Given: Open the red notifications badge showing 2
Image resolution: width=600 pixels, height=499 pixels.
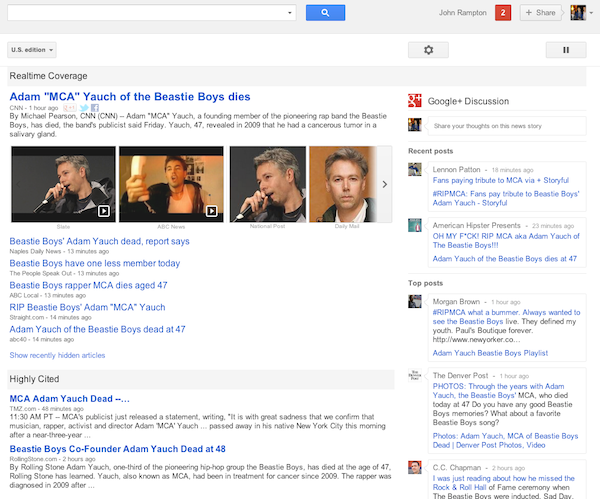Looking at the screenshot, I should [x=503, y=13].
